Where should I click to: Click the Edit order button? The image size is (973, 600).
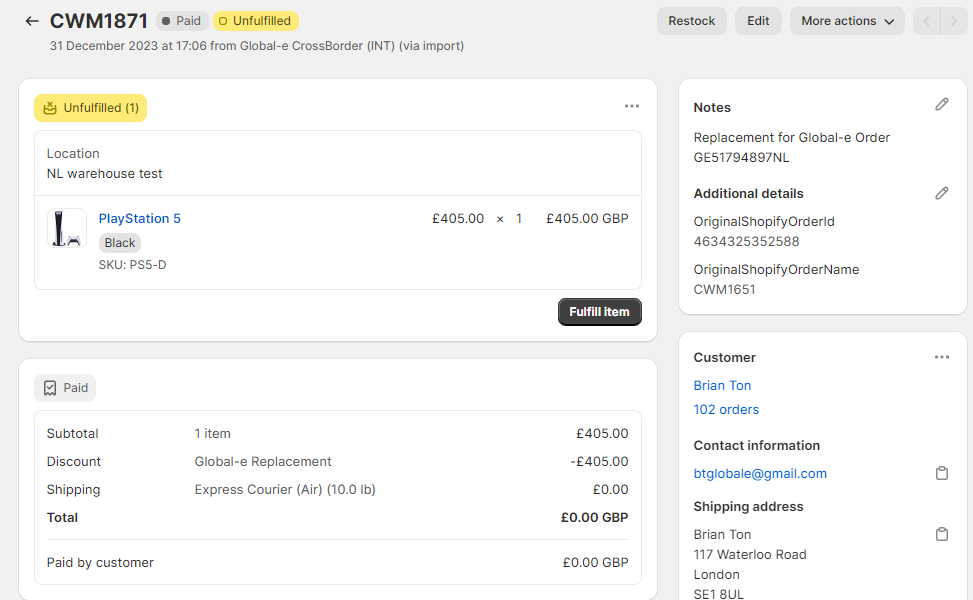pos(758,21)
